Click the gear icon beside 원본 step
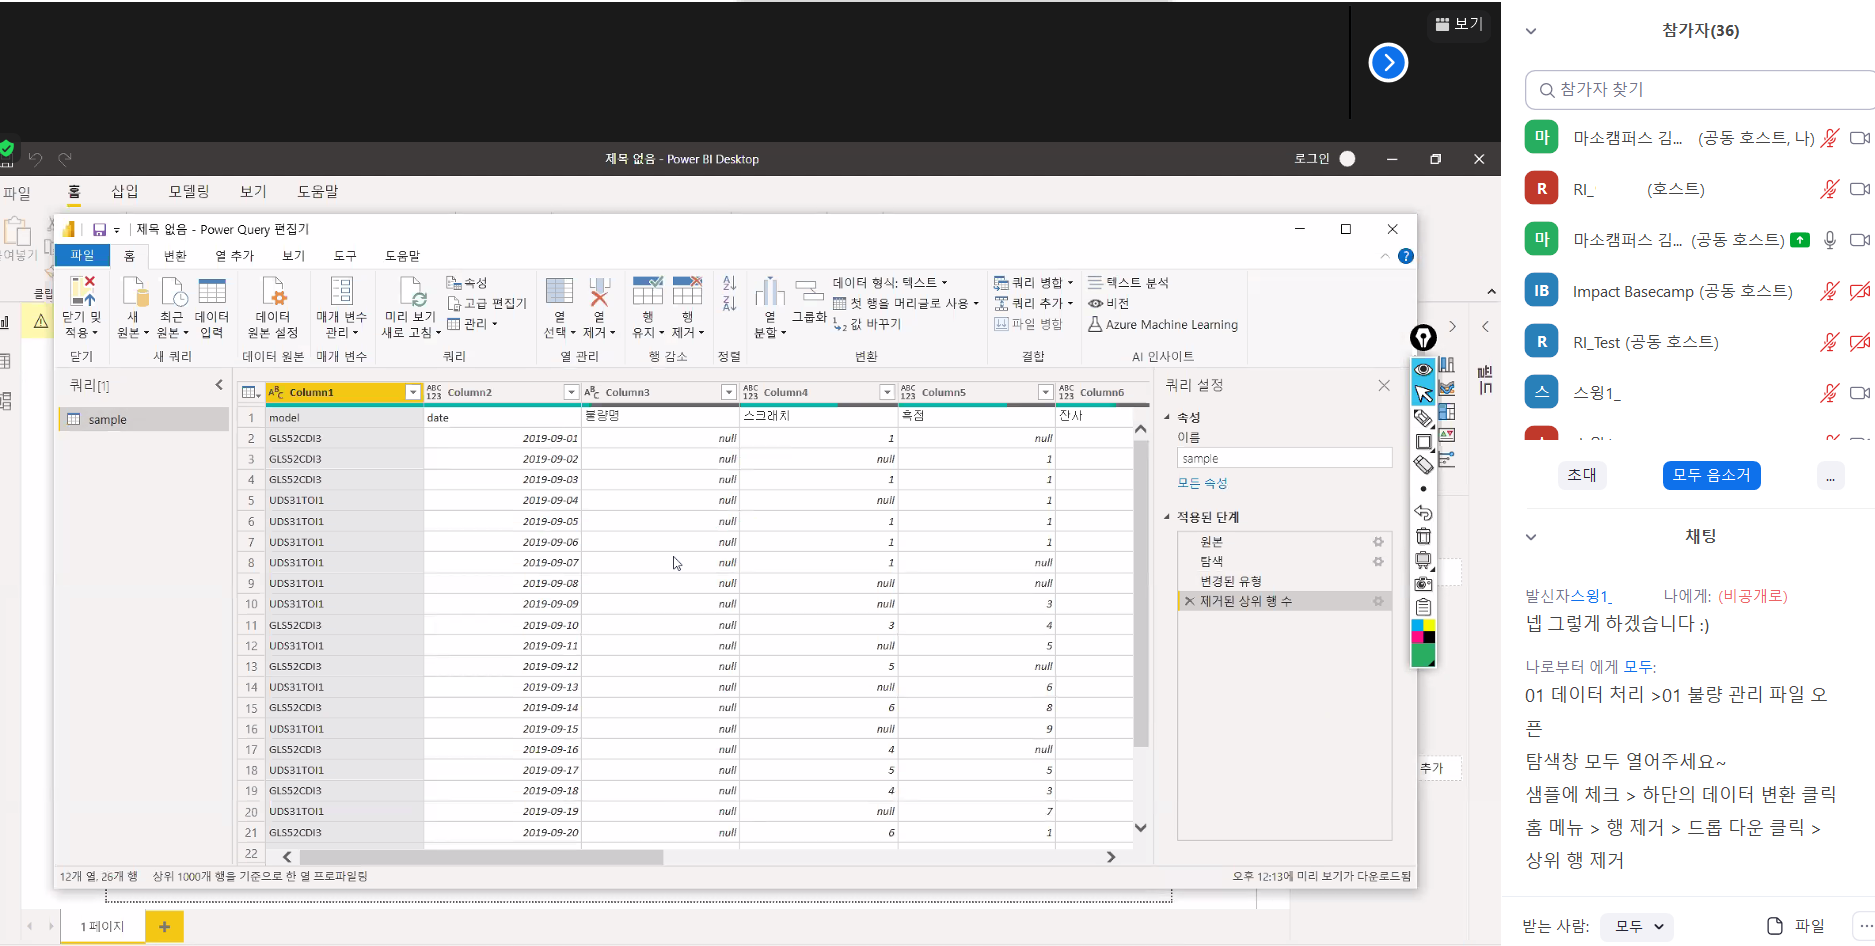This screenshot has height=946, width=1875. click(1378, 542)
